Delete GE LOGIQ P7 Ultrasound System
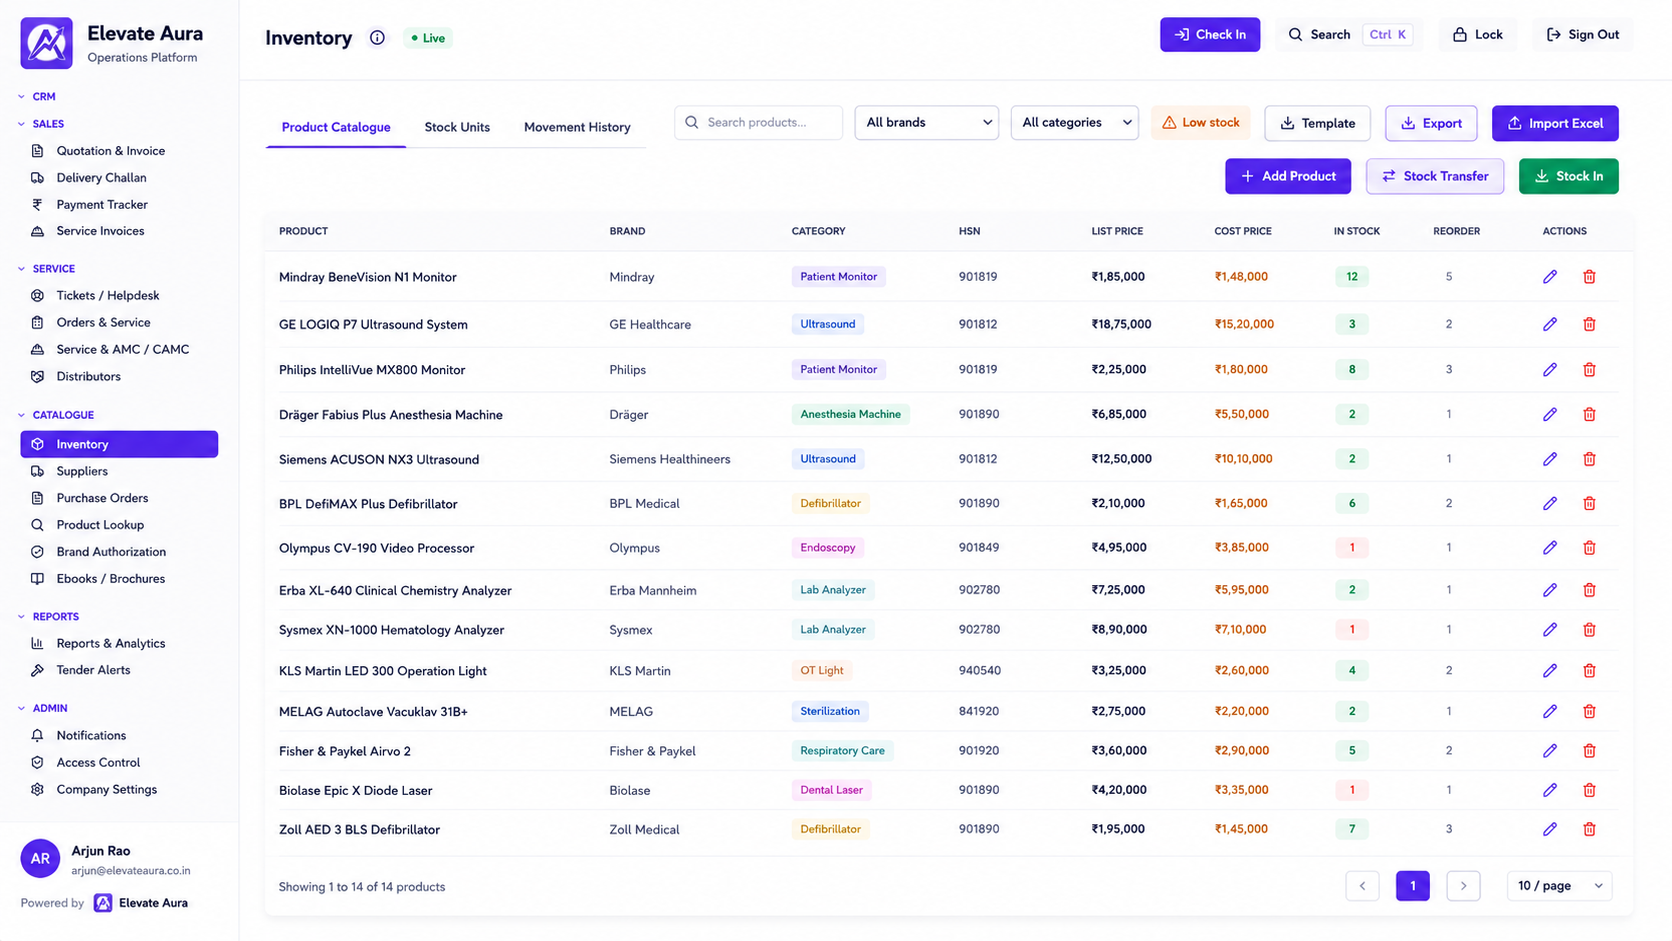1672x941 pixels. pyautogui.click(x=1589, y=324)
